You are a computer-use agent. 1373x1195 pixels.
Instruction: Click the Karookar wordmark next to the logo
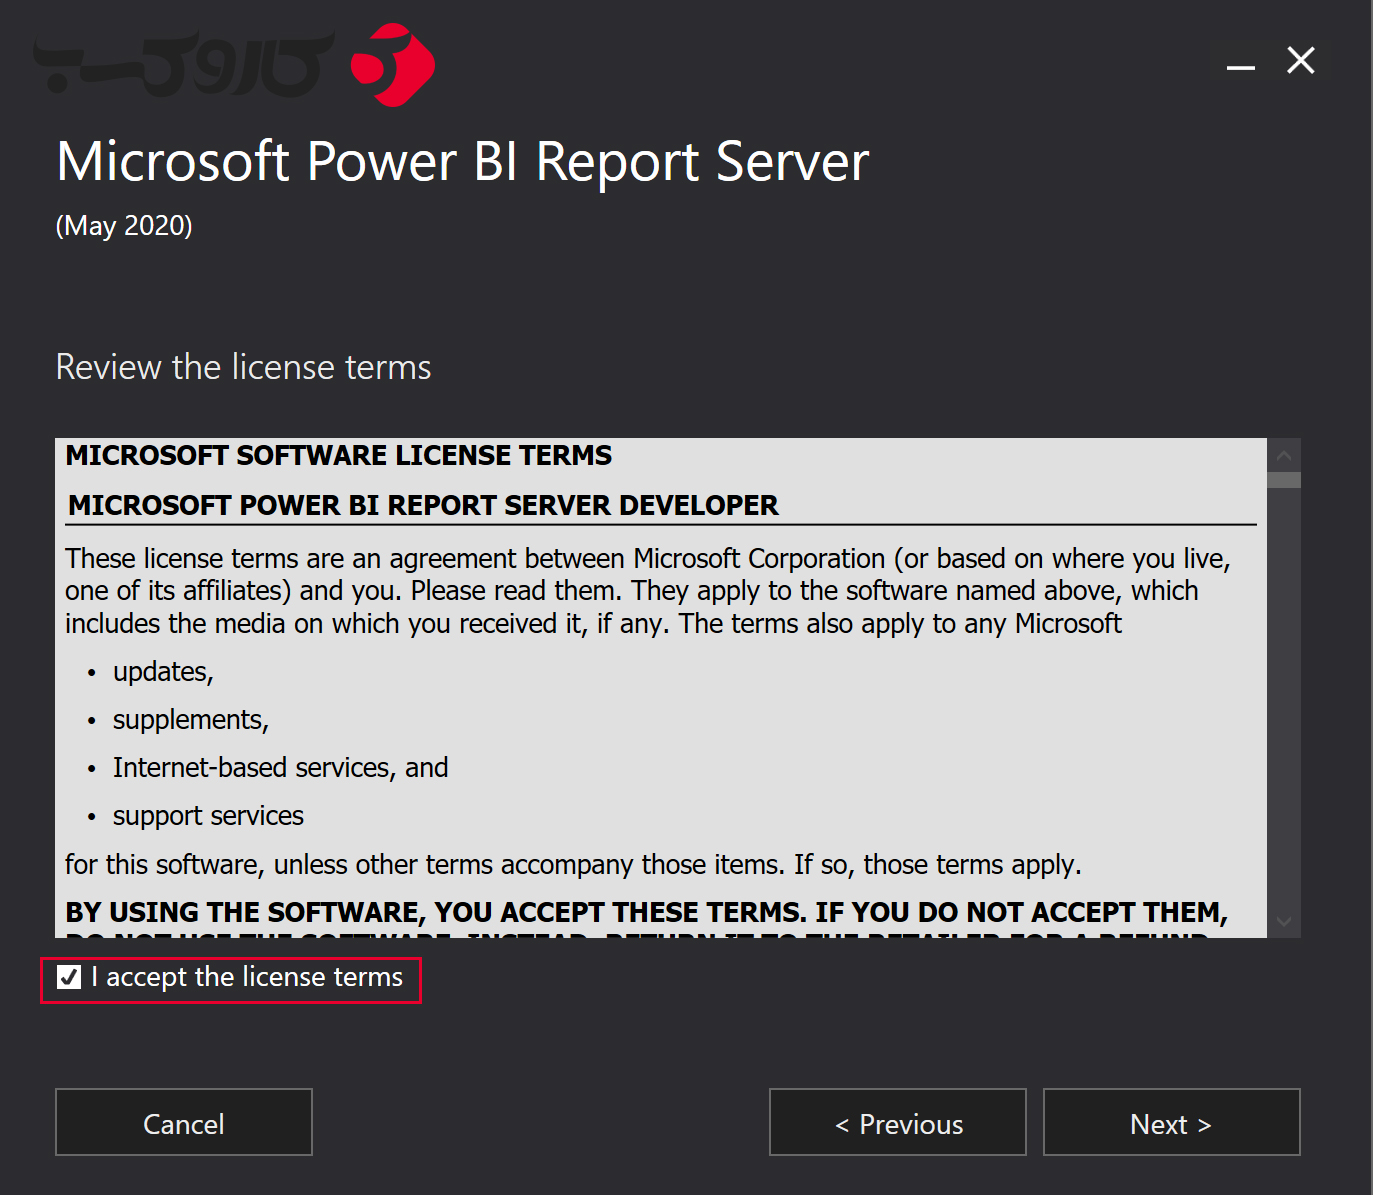click(x=185, y=62)
